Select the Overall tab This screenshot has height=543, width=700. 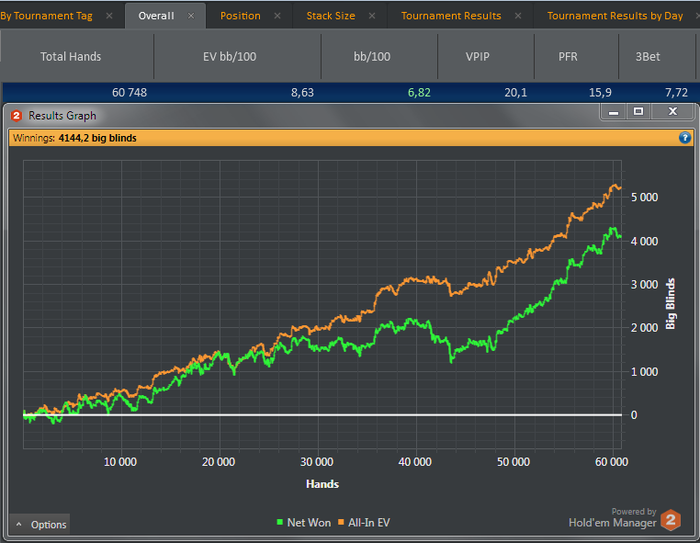tap(156, 16)
